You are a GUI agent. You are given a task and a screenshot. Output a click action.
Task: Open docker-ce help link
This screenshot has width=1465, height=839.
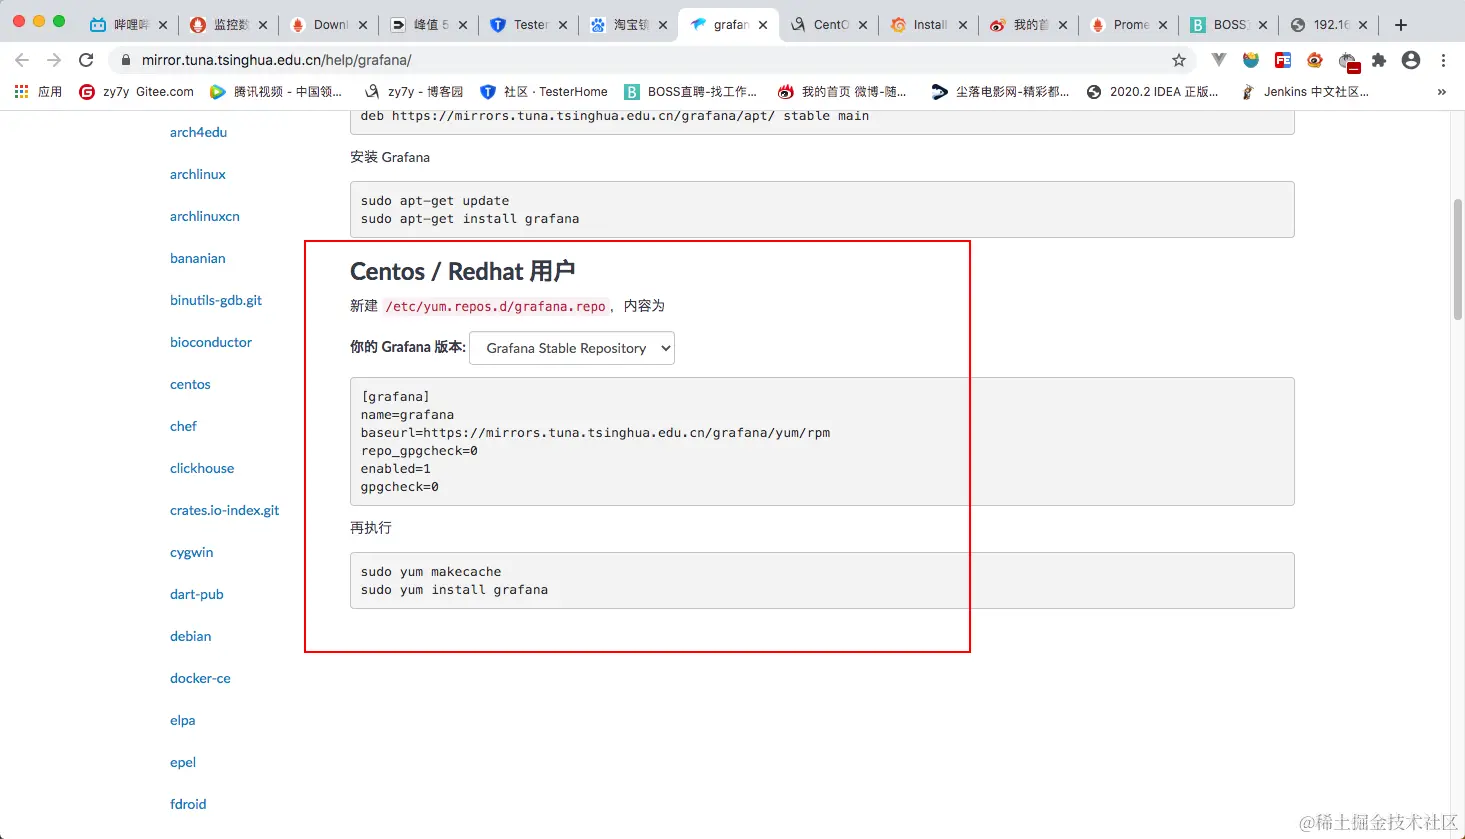(x=200, y=678)
